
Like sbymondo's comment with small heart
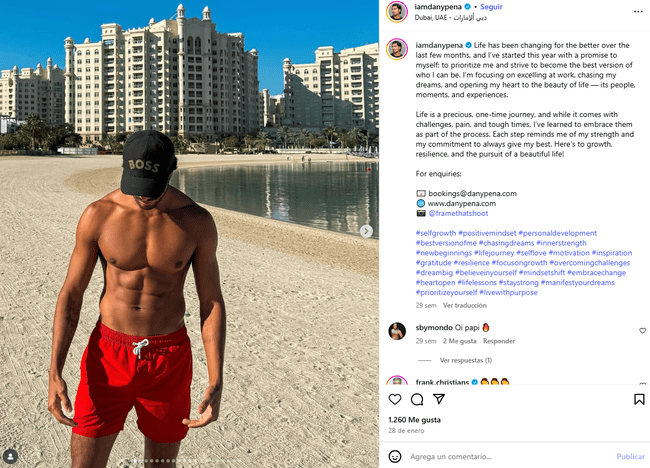642,331
